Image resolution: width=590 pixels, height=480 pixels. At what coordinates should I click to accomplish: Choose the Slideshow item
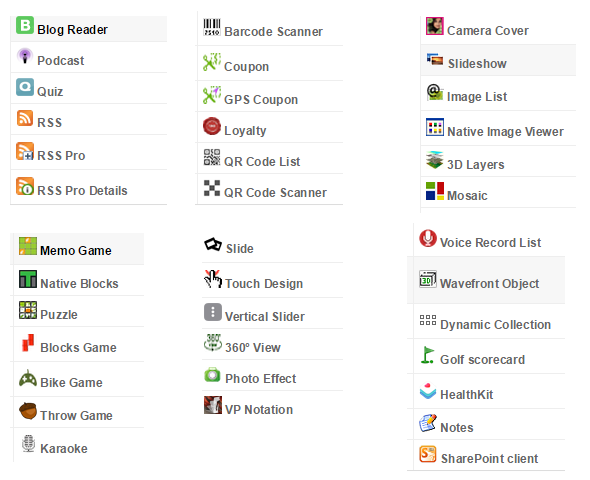pyautogui.click(x=498, y=60)
